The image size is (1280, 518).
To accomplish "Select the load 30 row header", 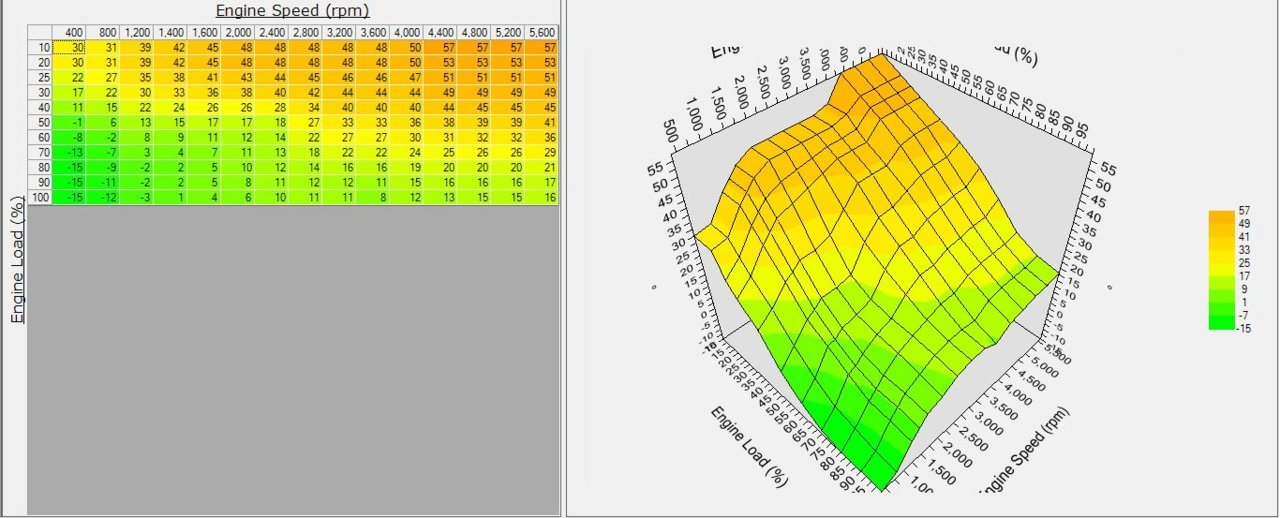I will coord(40,92).
